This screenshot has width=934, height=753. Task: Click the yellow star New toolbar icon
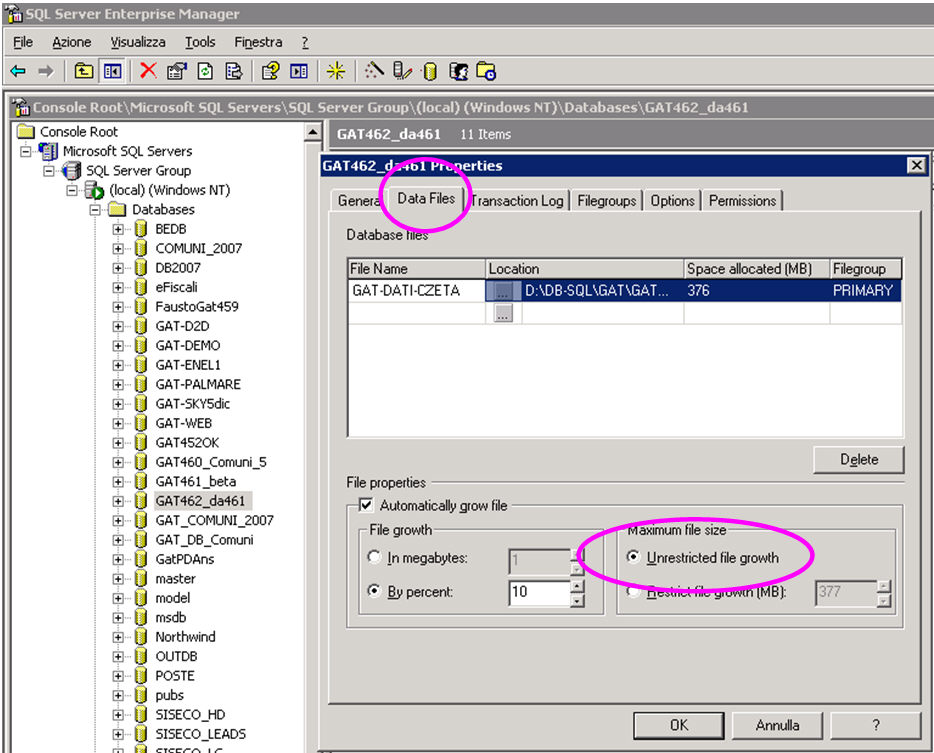point(335,71)
